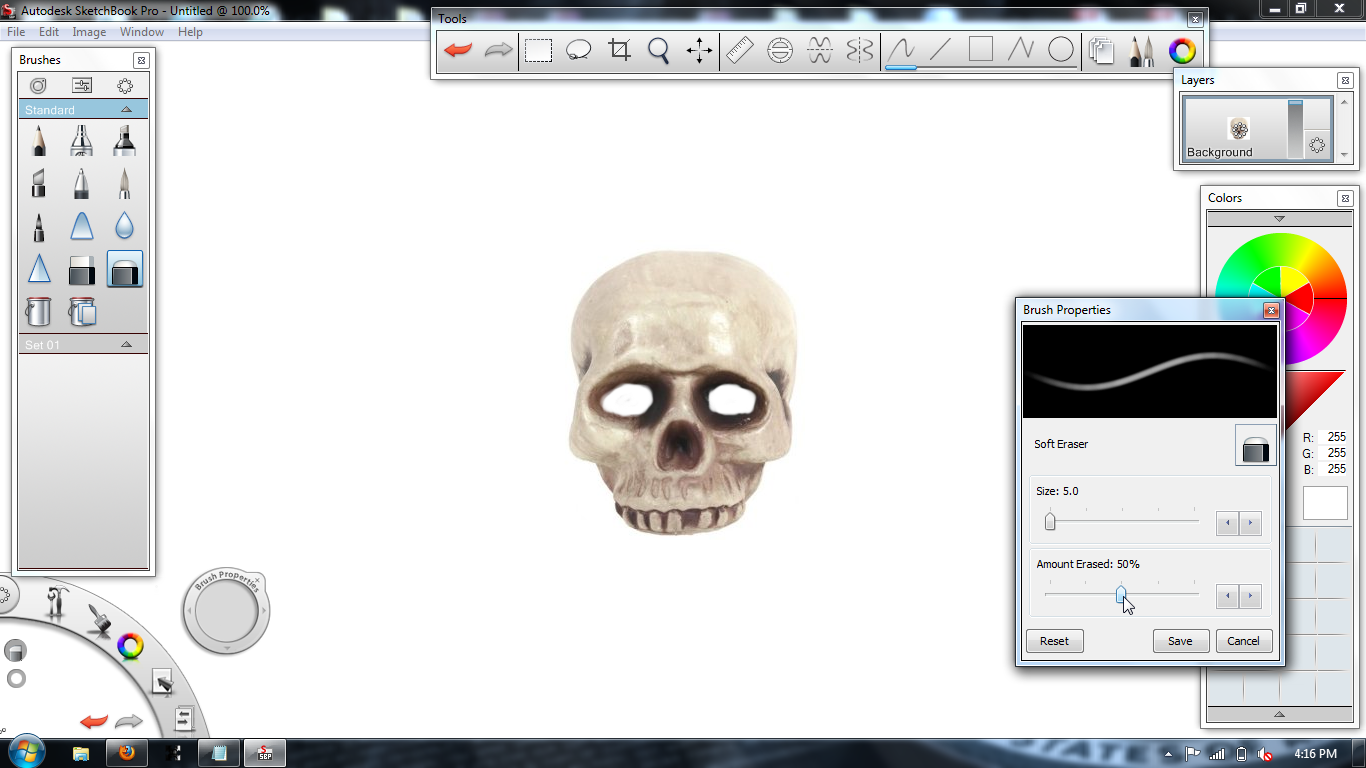This screenshot has height=768, width=1366.
Task: Open the Brushes panel marking menu circle
Action: click(125, 86)
